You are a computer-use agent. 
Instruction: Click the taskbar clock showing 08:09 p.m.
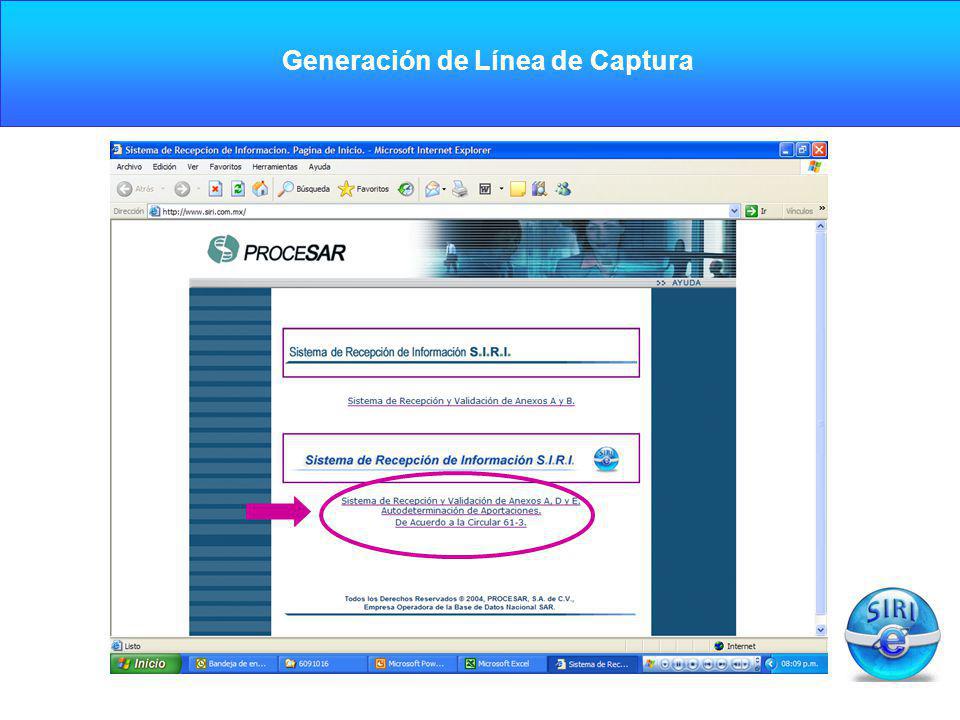[799, 664]
